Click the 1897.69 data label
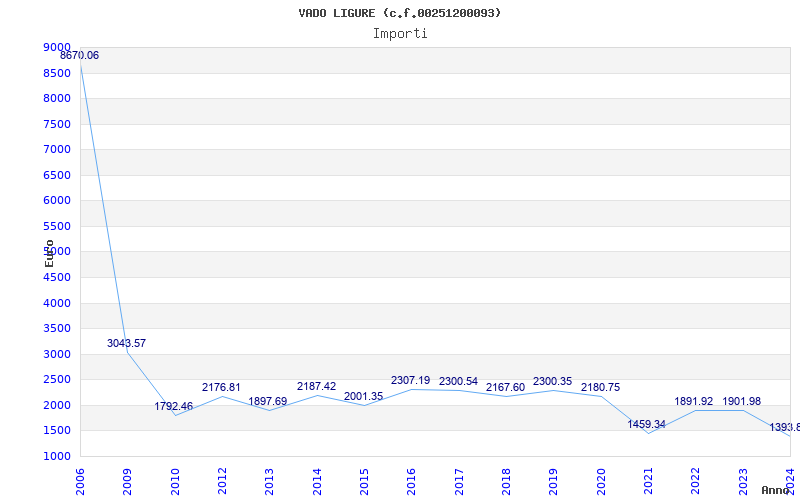This screenshot has width=800, height=500. 268,402
